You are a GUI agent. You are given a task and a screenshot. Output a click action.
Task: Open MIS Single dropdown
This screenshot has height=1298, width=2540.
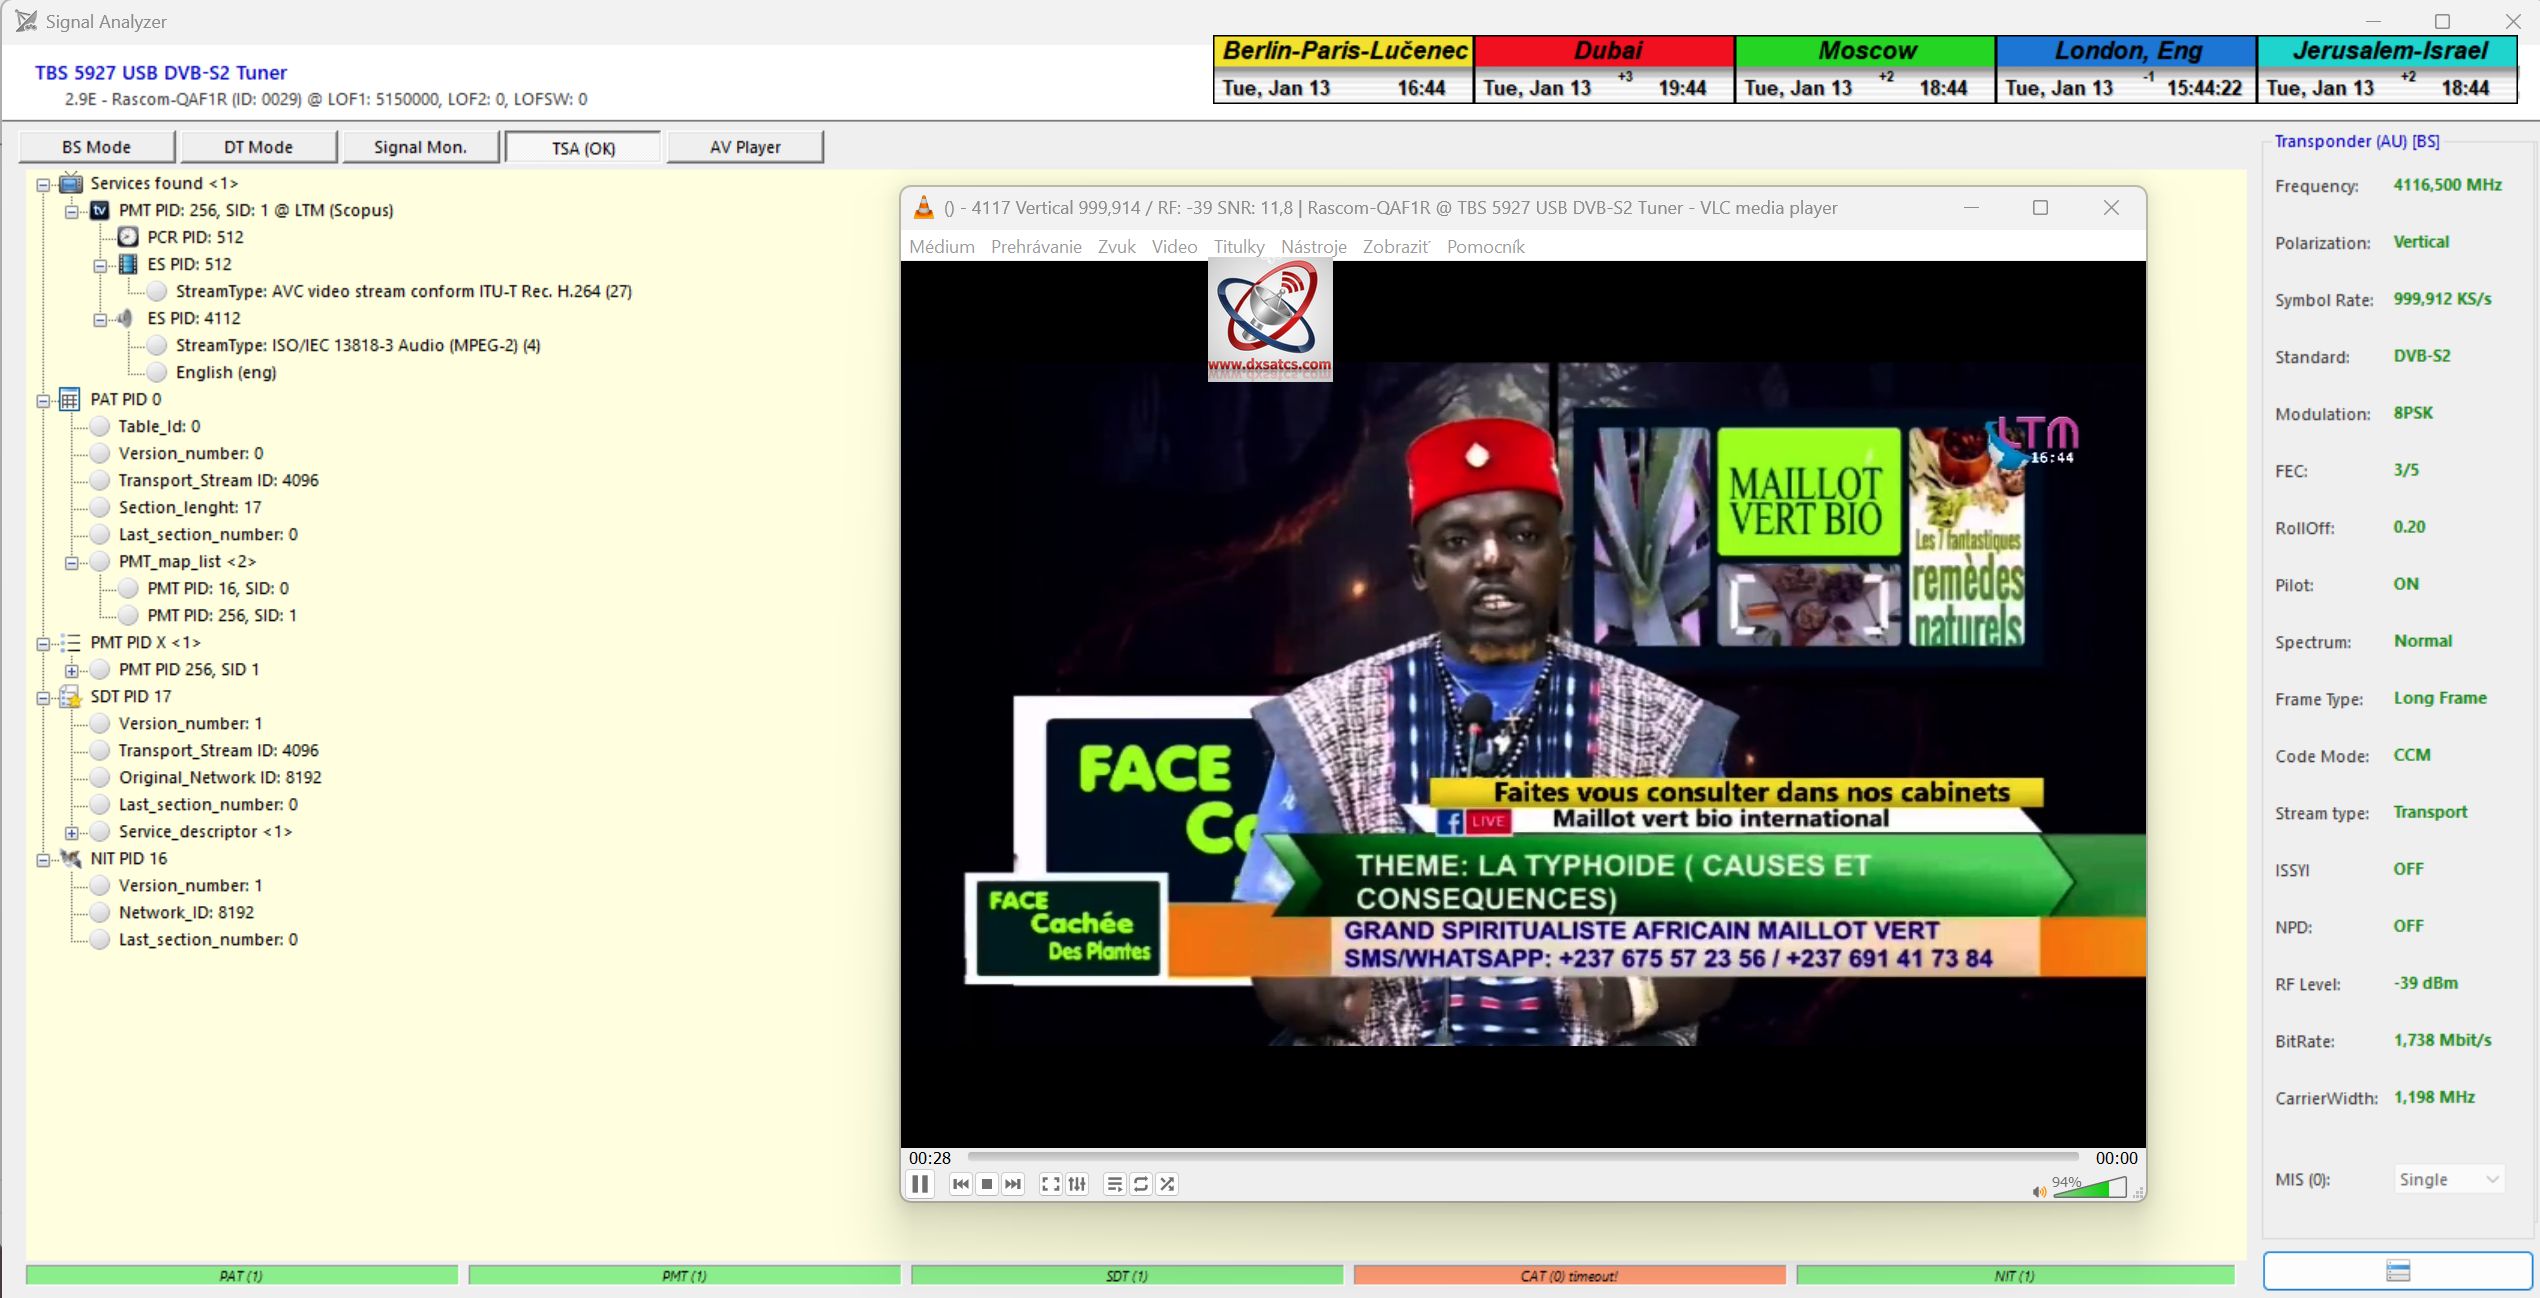[x=2448, y=1180]
